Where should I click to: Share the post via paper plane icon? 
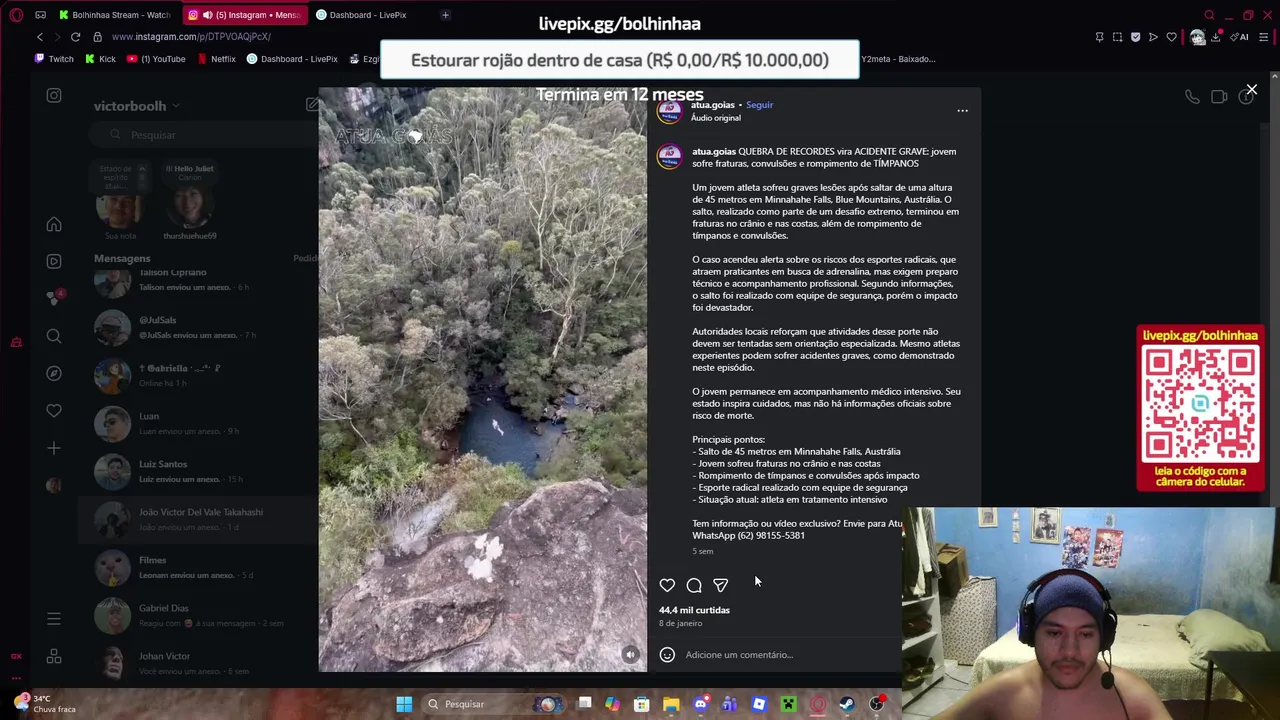point(721,585)
